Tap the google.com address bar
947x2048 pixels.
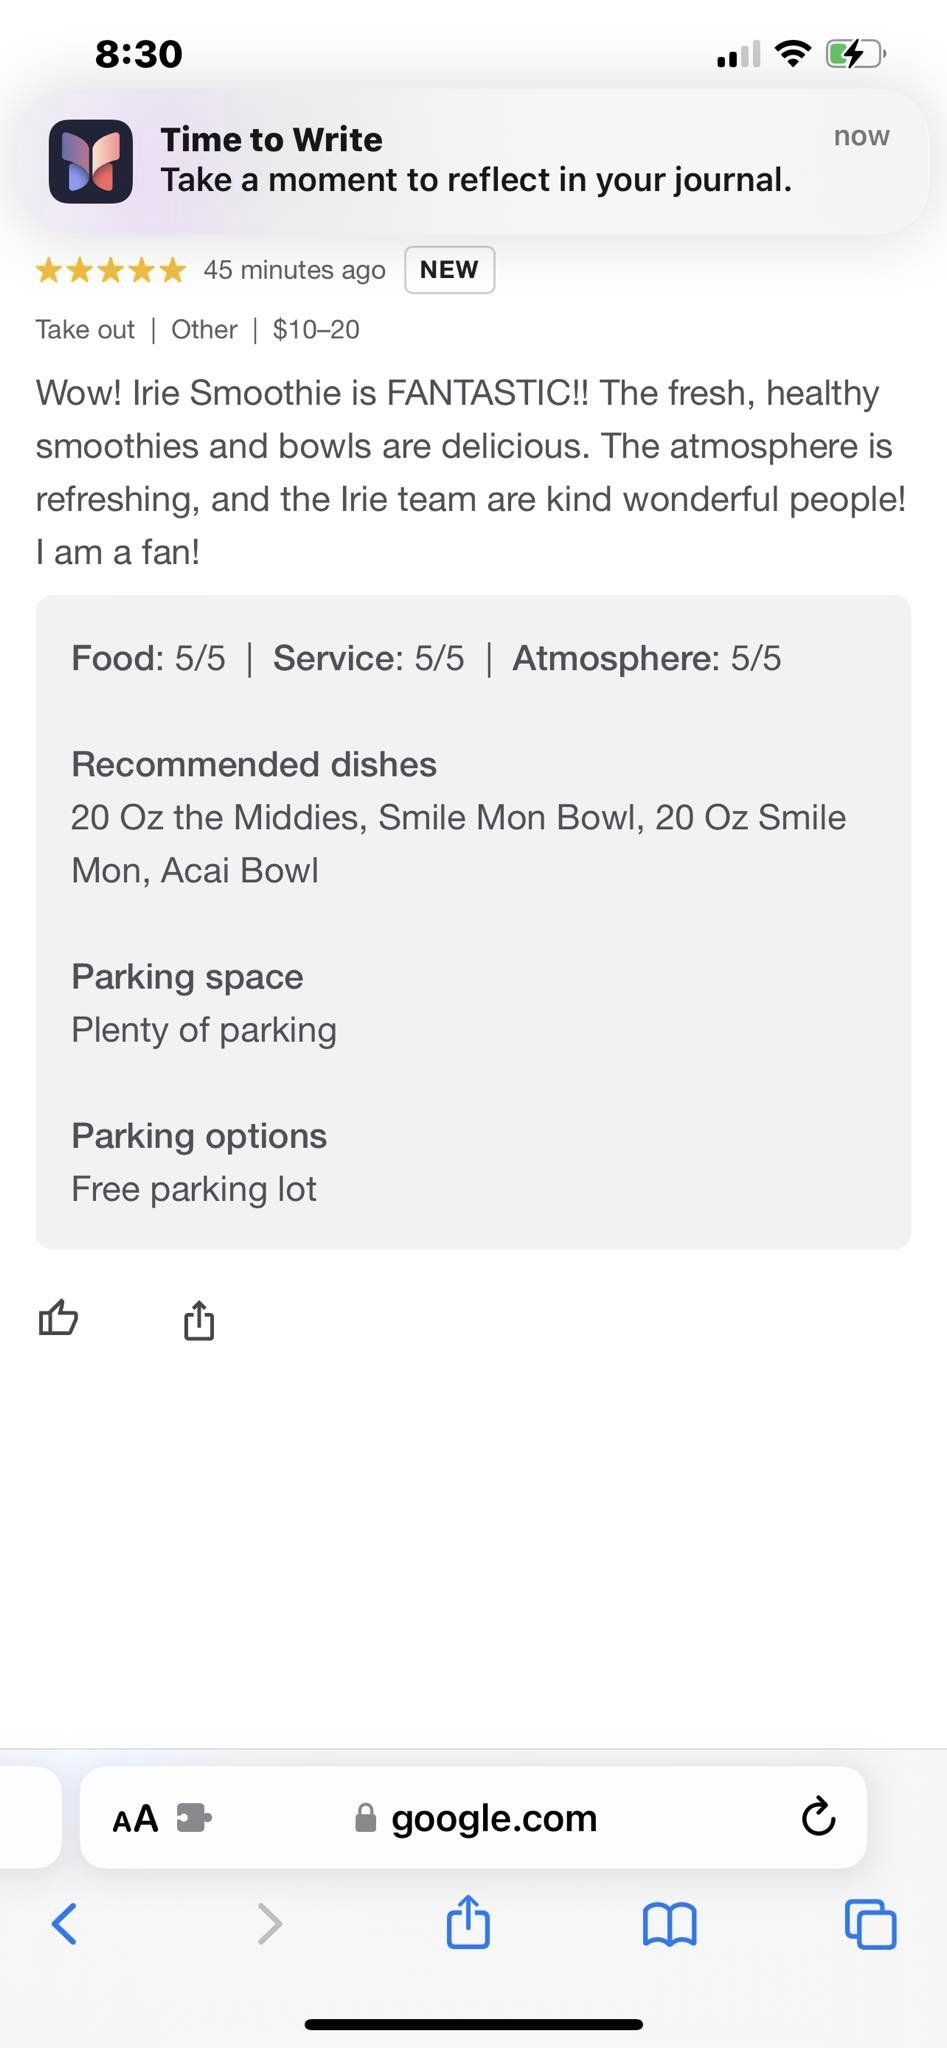(473, 1817)
